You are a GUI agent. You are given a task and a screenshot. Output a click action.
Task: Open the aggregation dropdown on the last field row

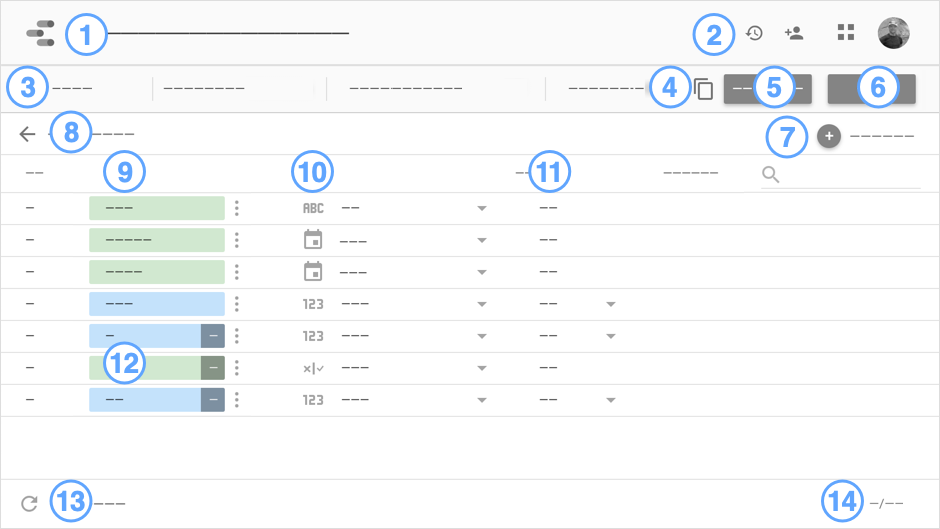tap(610, 401)
